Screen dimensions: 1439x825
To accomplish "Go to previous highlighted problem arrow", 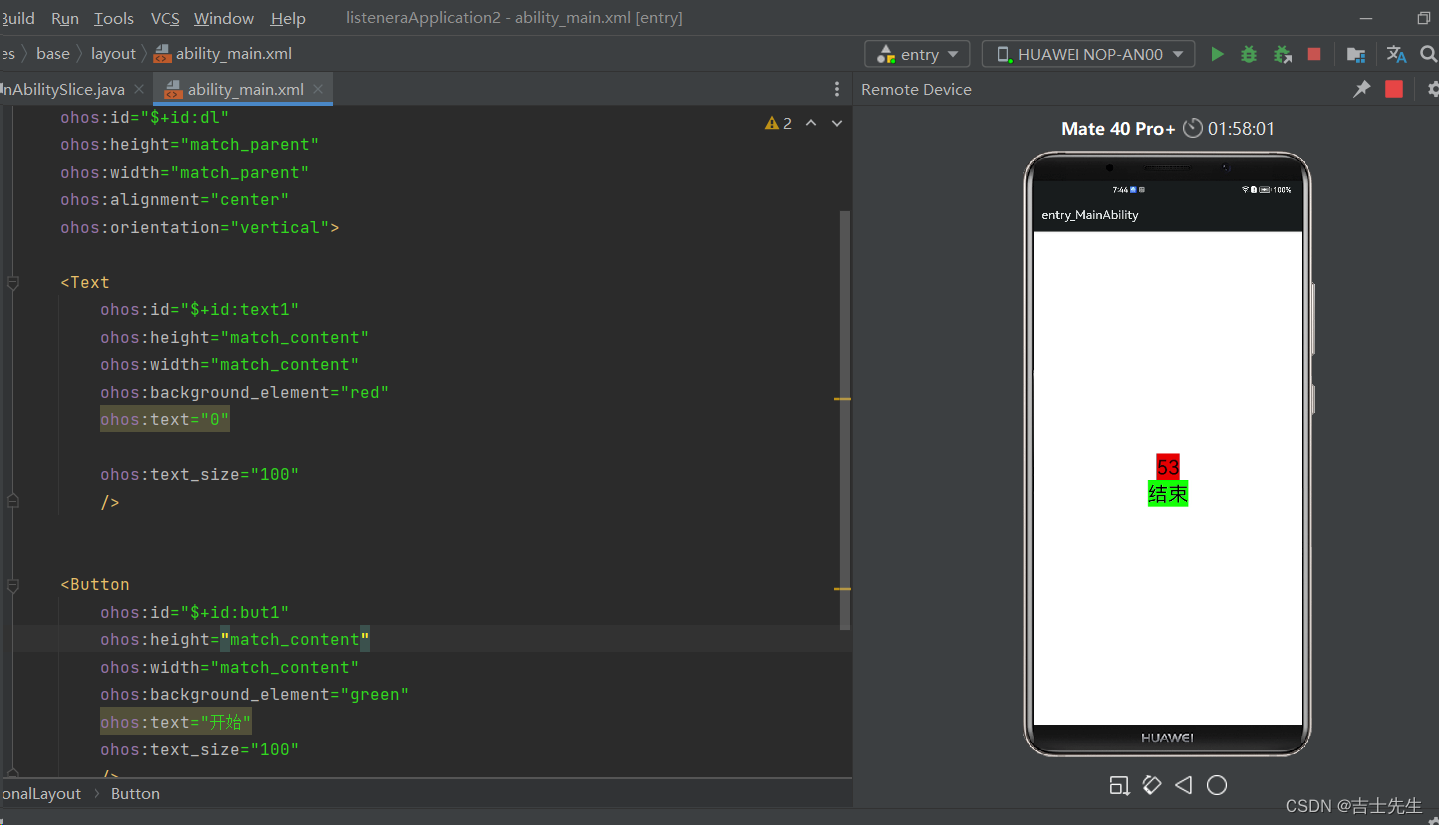I will click(x=811, y=123).
